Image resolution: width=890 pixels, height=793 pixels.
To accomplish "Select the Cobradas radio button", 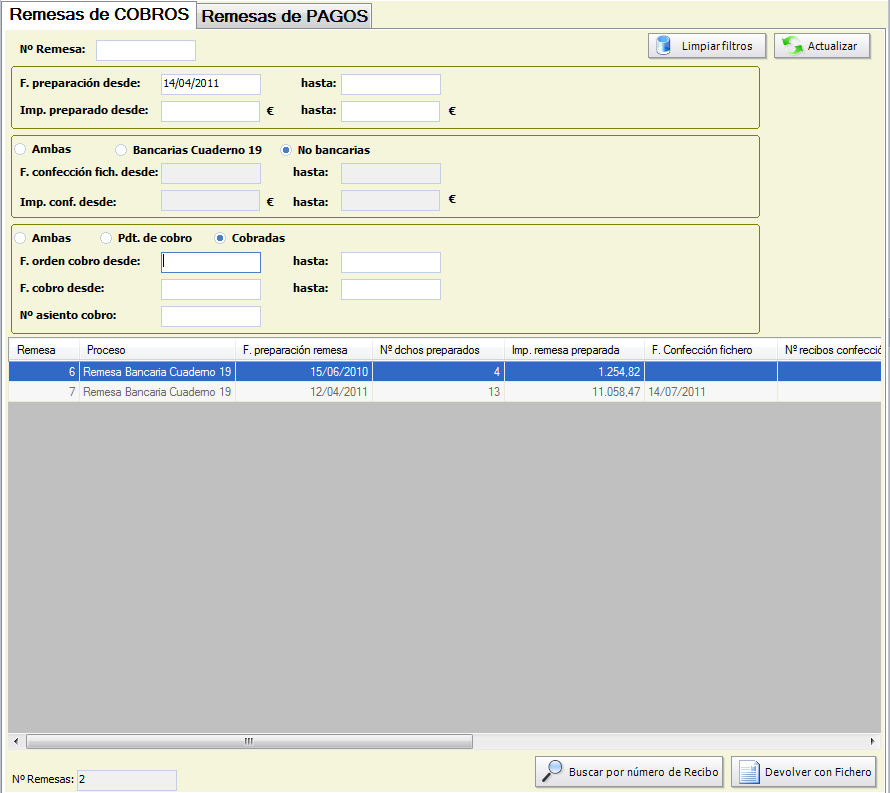I will tap(220, 238).
